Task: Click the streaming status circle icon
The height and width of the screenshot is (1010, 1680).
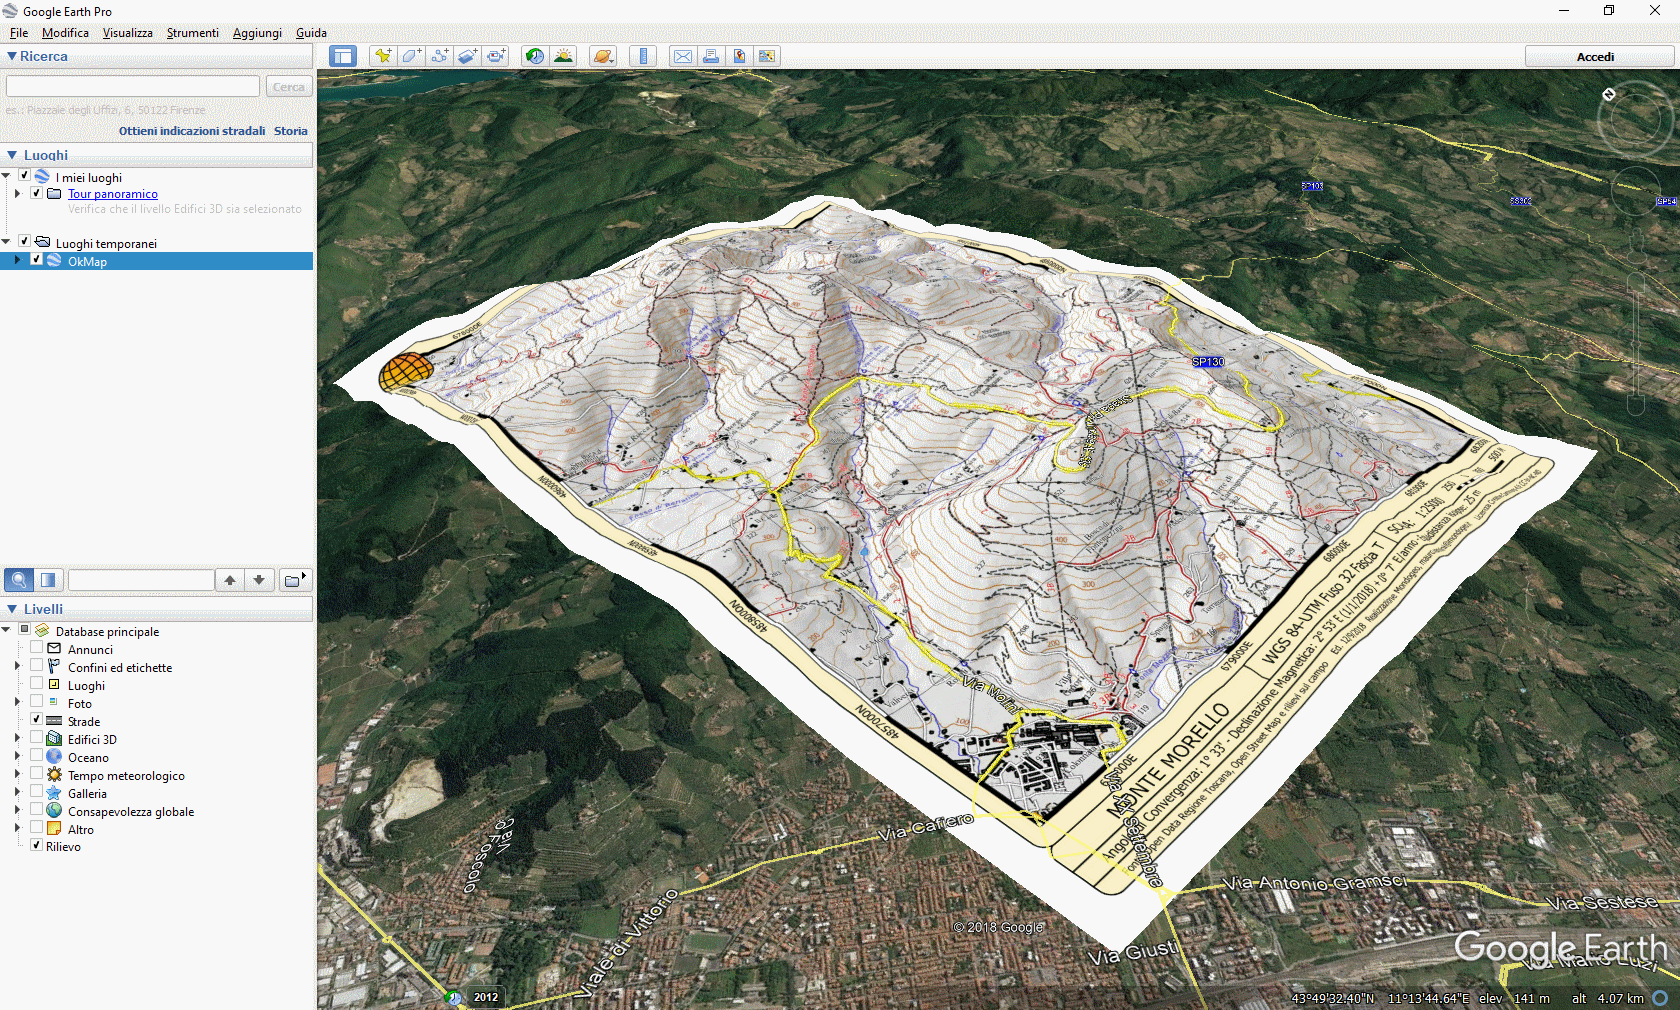Action: (1660, 998)
